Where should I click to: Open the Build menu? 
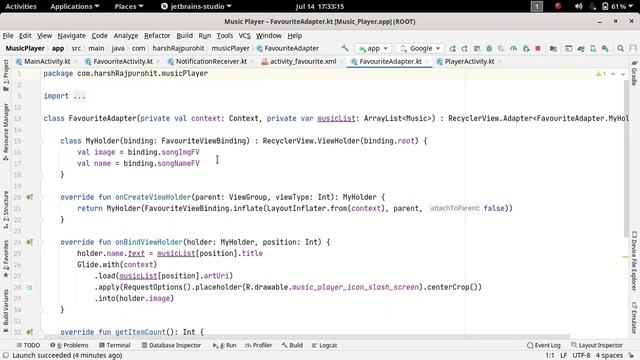pos(184,36)
